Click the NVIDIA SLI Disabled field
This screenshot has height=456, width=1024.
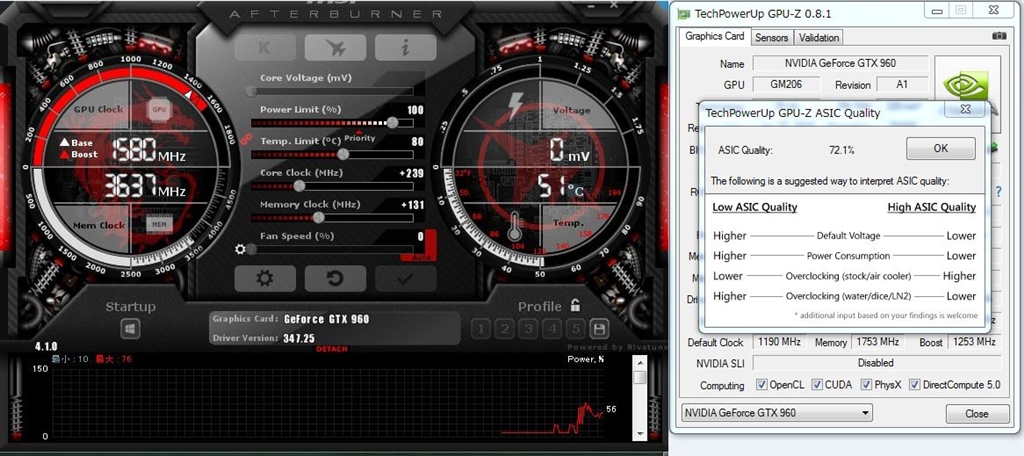[x=877, y=363]
